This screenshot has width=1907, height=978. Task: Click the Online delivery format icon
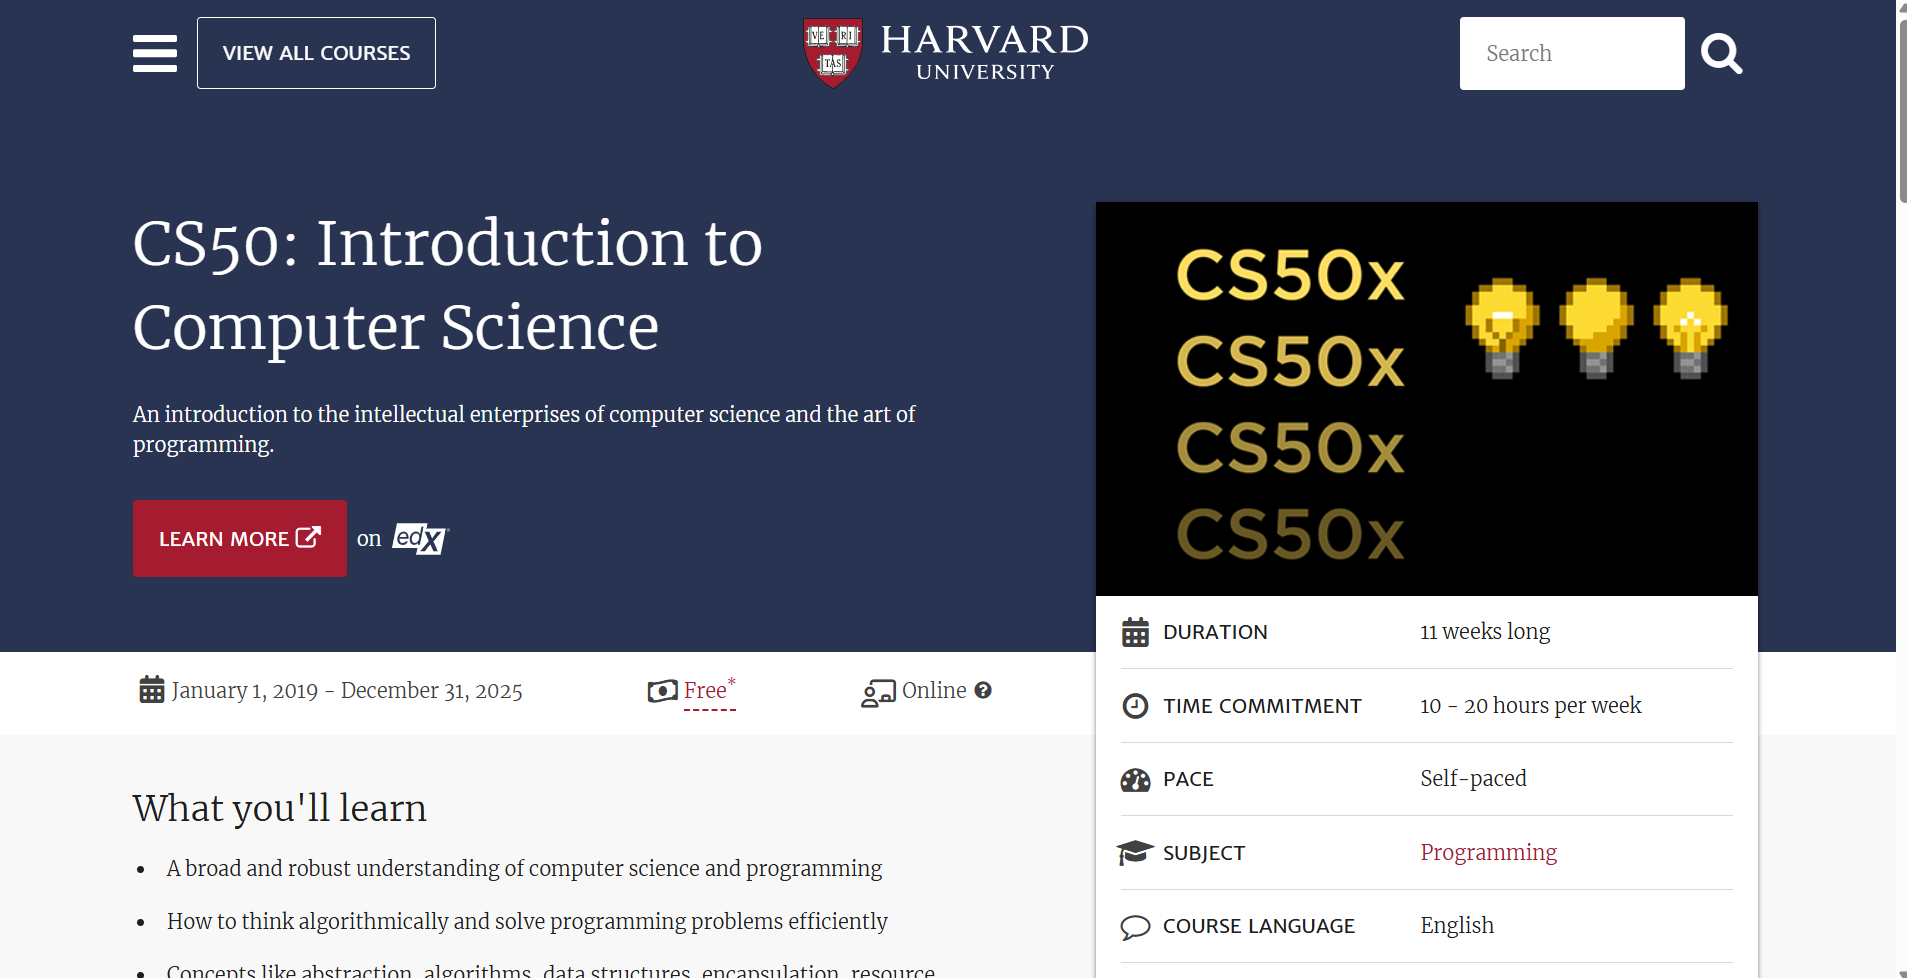pyautogui.click(x=877, y=691)
